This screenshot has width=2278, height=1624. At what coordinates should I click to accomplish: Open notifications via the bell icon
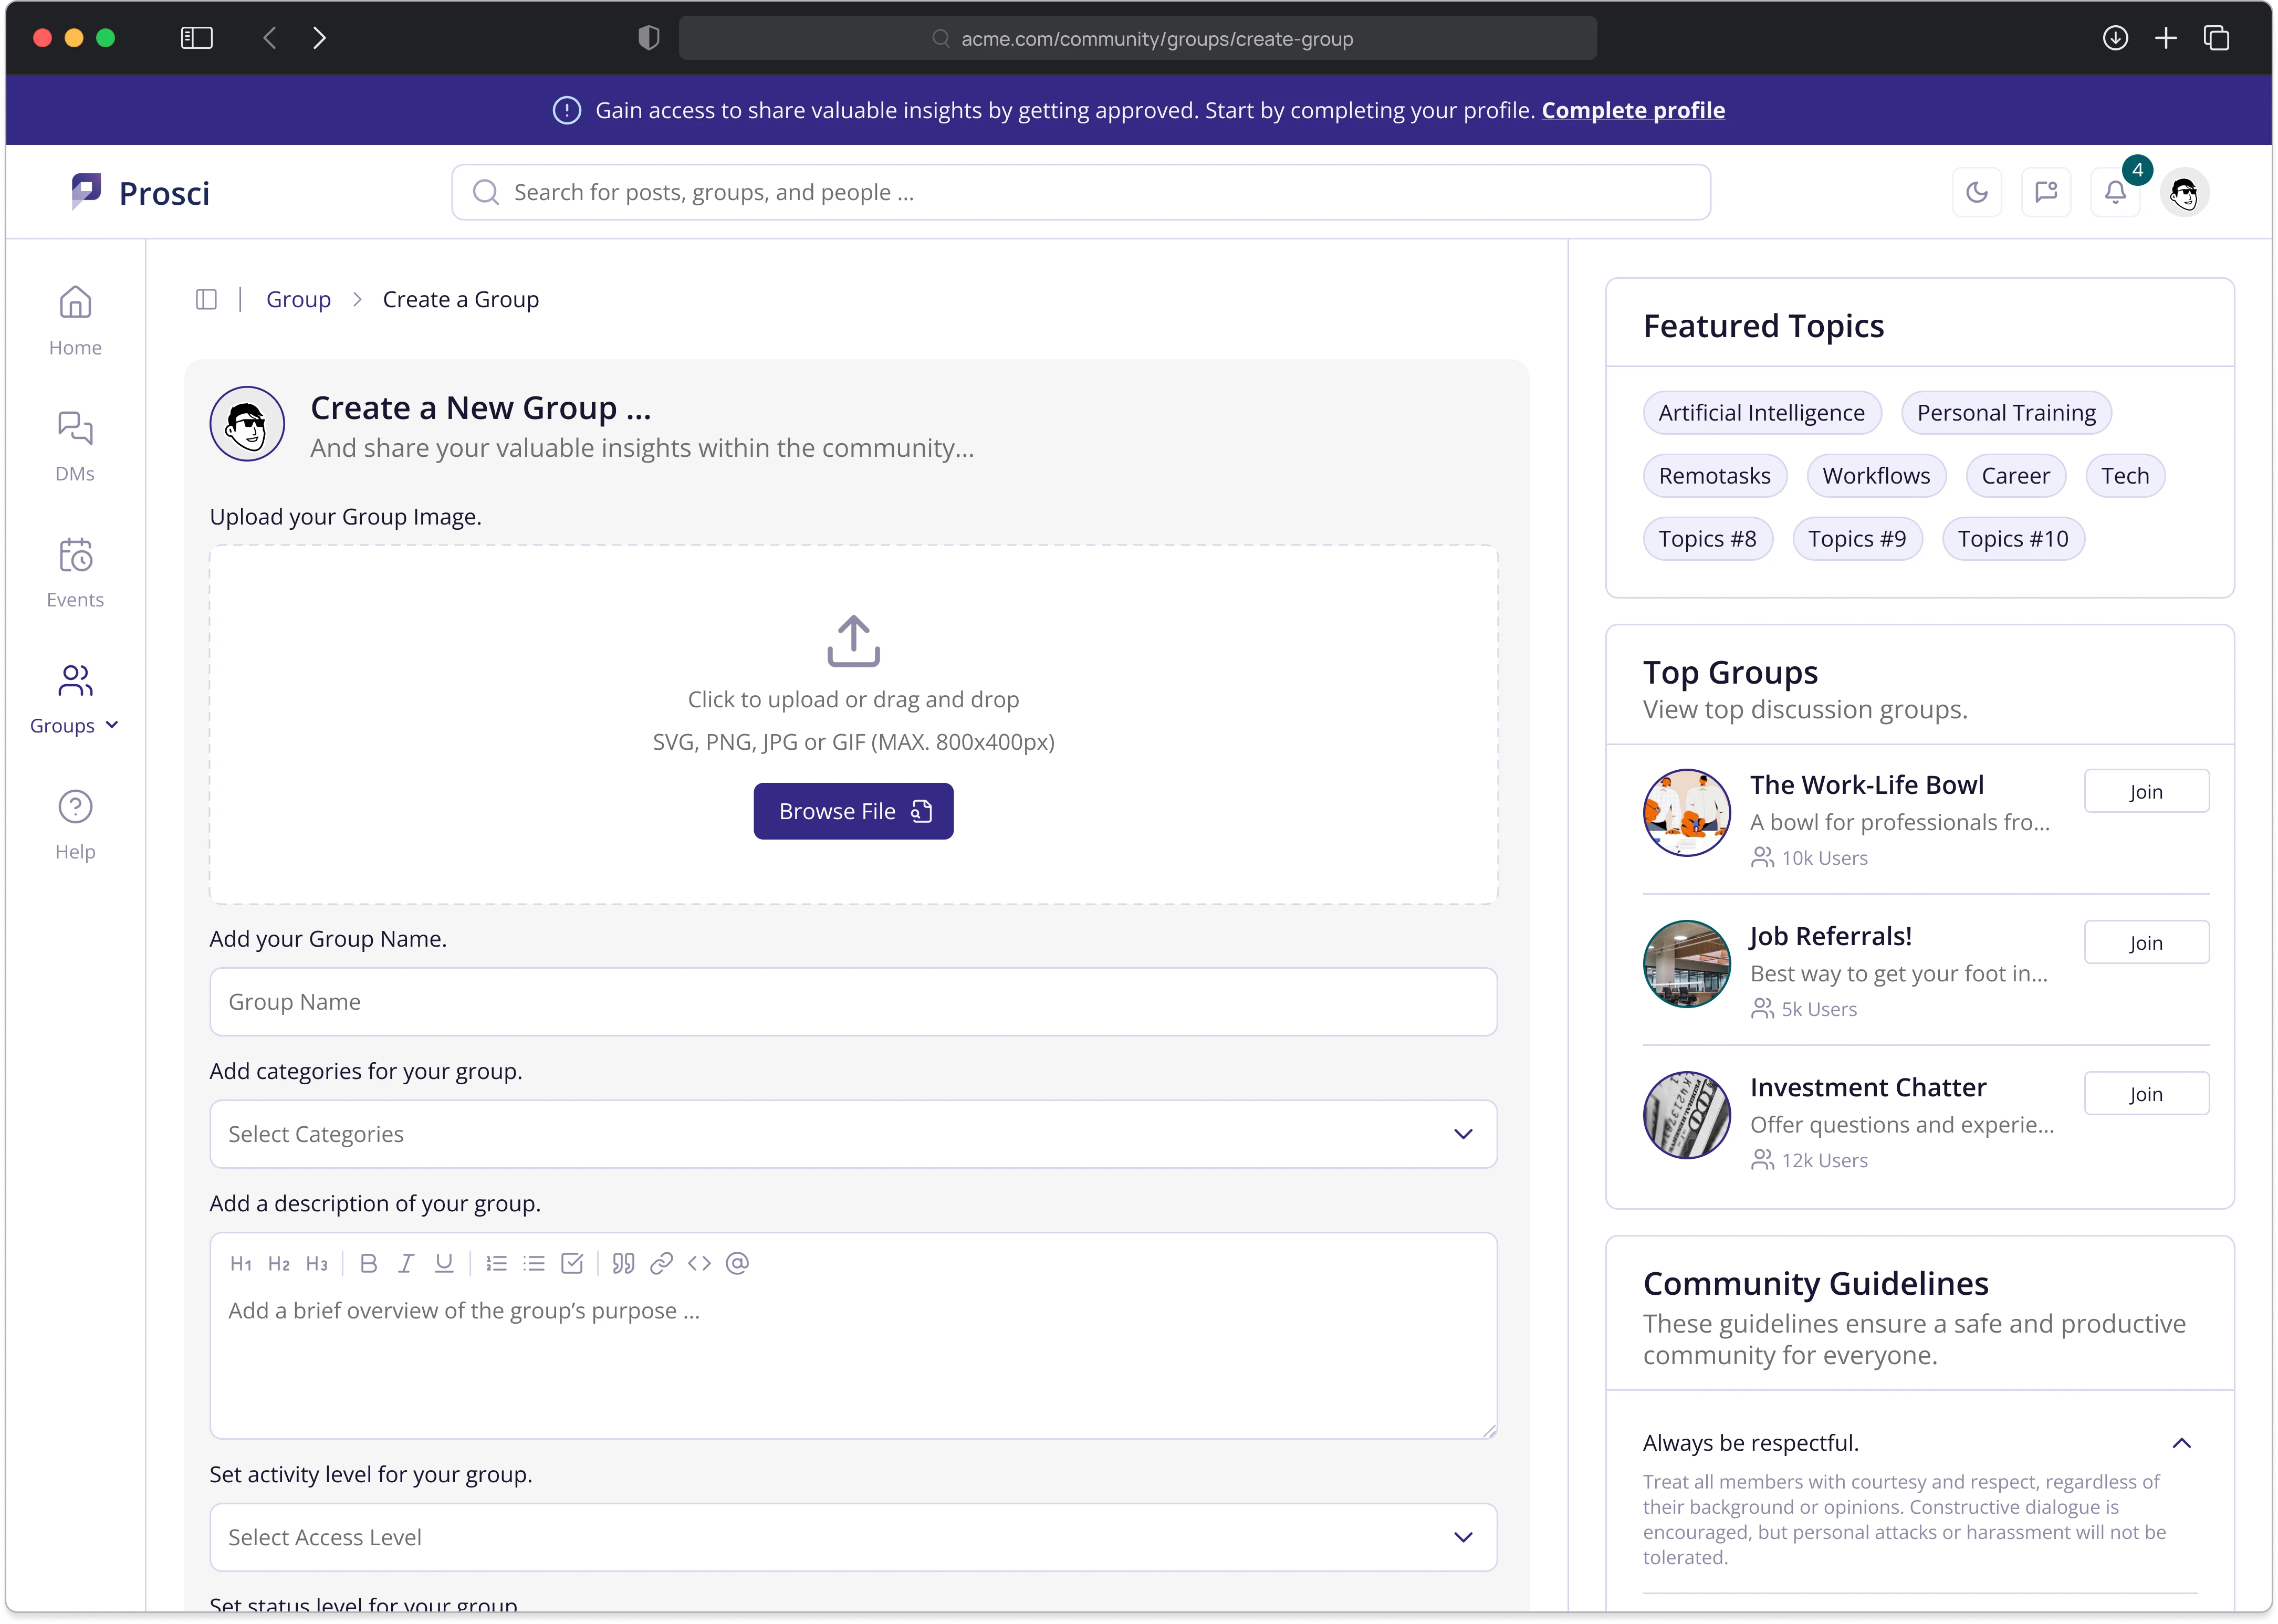2115,192
